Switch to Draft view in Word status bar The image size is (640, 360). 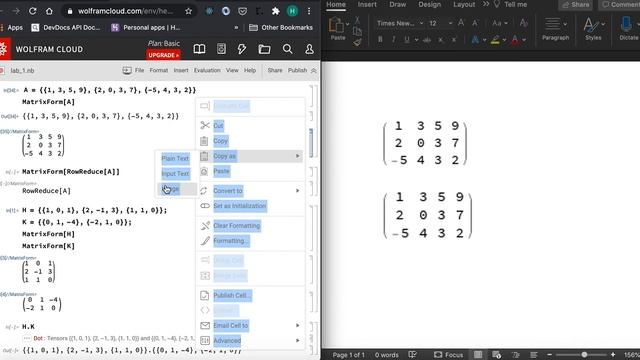click(x=533, y=355)
